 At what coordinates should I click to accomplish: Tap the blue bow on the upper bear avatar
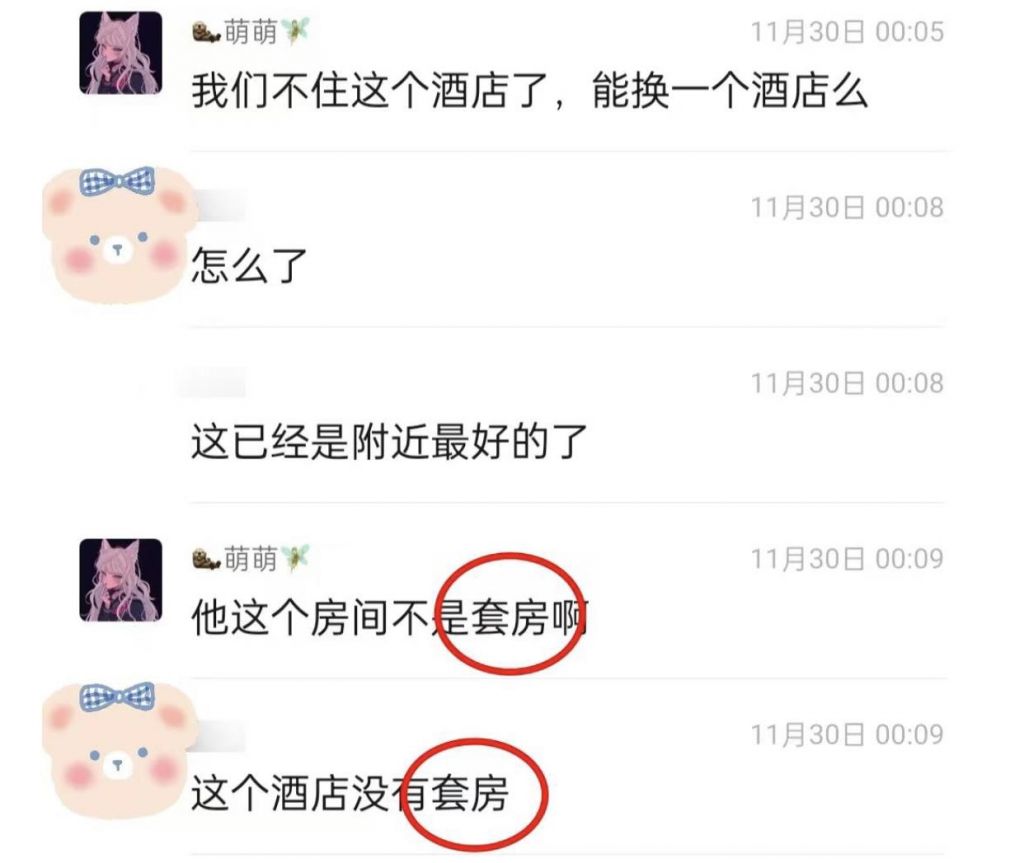tap(118, 180)
